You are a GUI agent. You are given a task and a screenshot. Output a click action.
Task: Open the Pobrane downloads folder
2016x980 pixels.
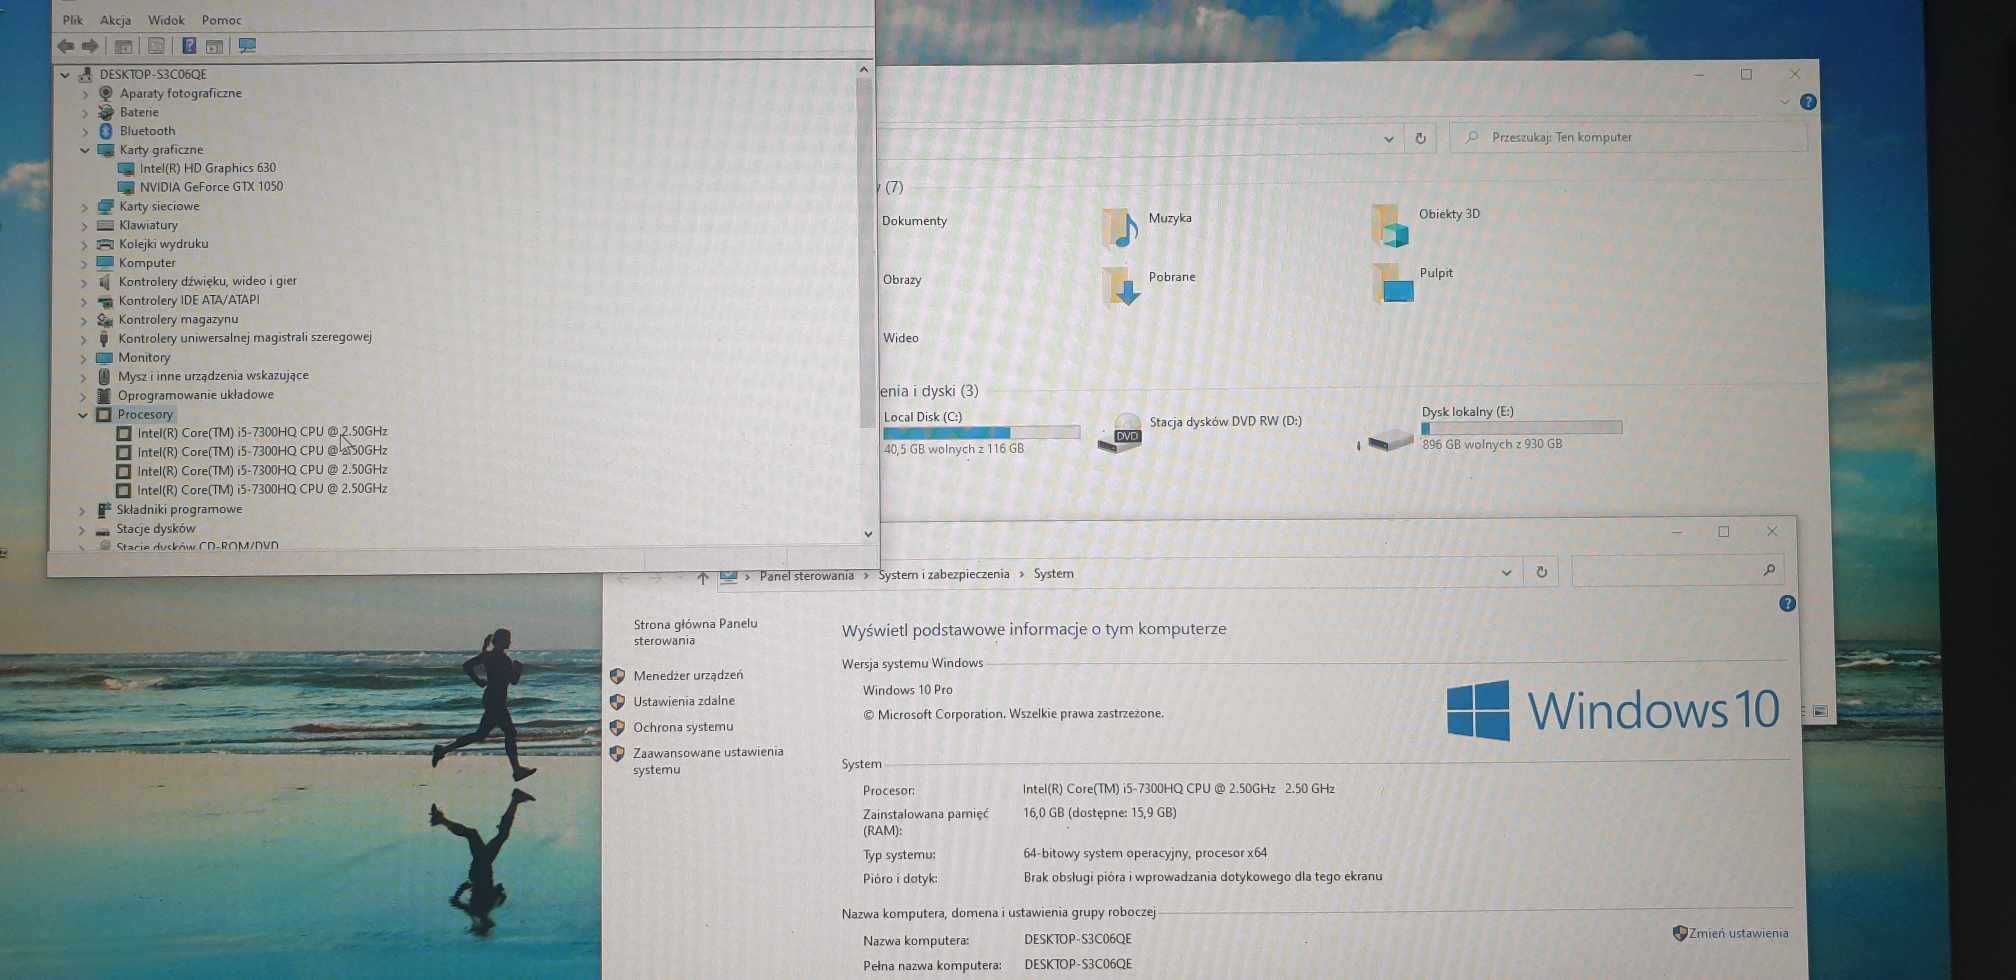pyautogui.click(x=1149, y=284)
